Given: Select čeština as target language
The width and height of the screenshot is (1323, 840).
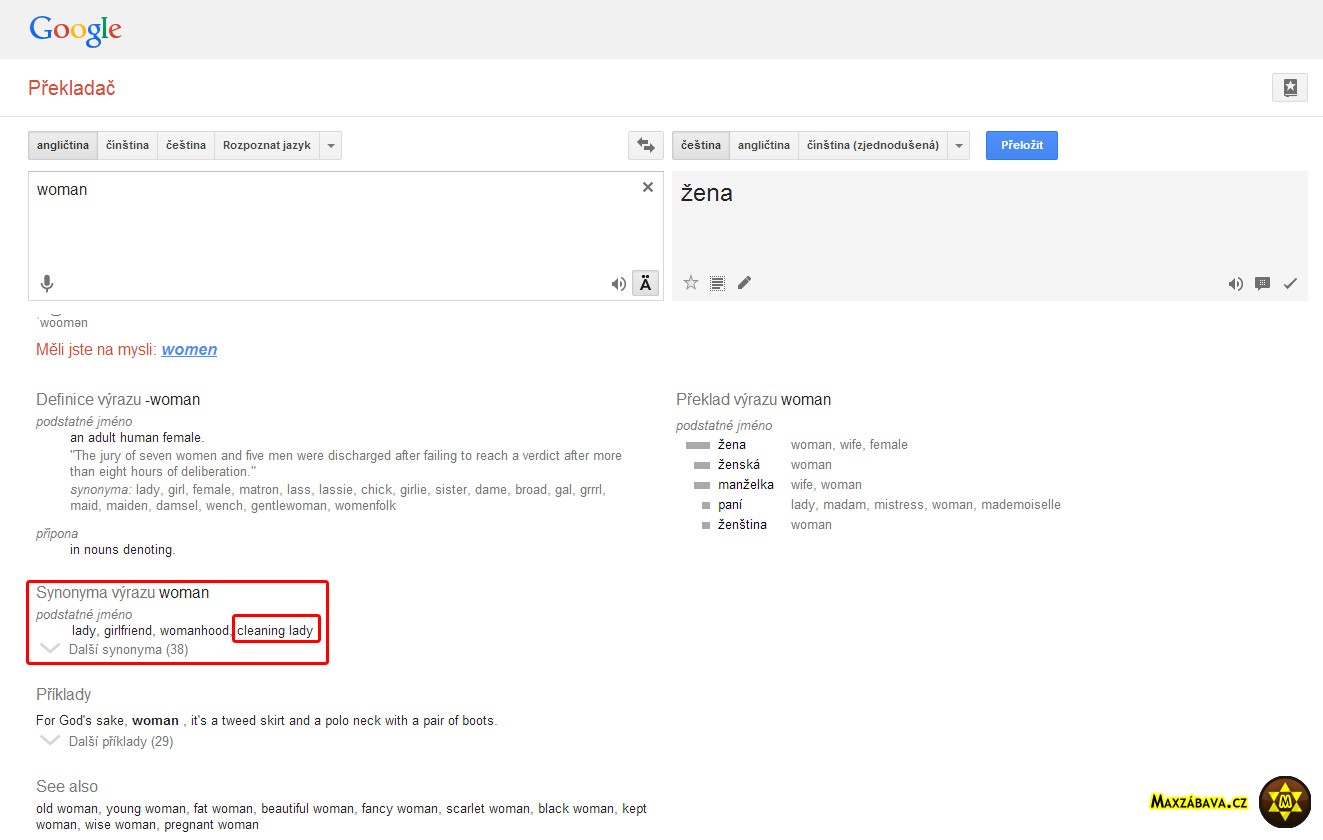Looking at the screenshot, I should (701, 145).
